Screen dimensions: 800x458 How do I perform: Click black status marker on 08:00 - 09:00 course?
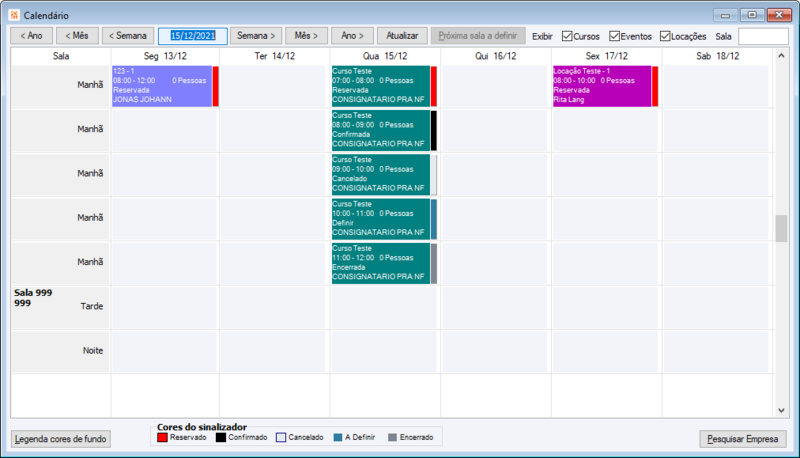pos(434,131)
